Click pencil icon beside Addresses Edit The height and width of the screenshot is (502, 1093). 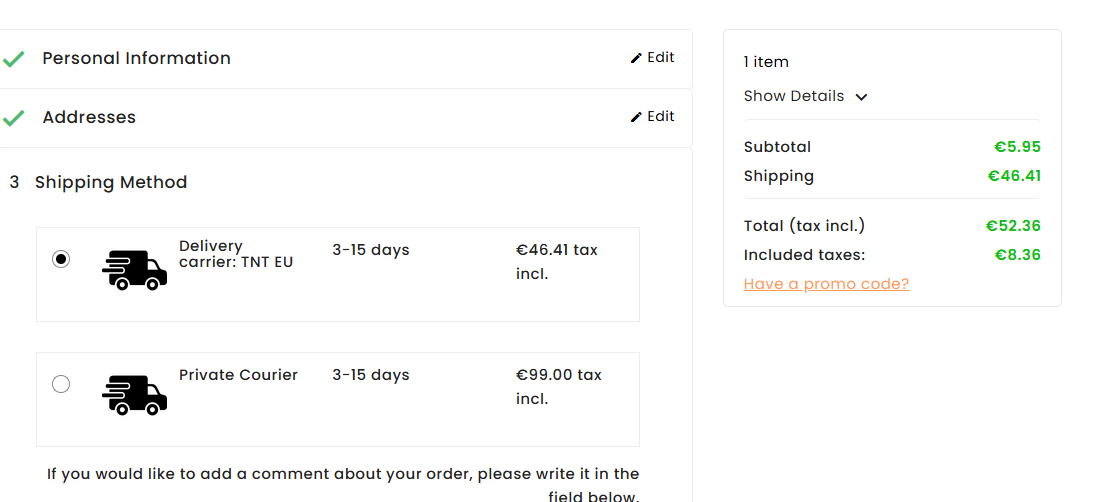point(636,117)
